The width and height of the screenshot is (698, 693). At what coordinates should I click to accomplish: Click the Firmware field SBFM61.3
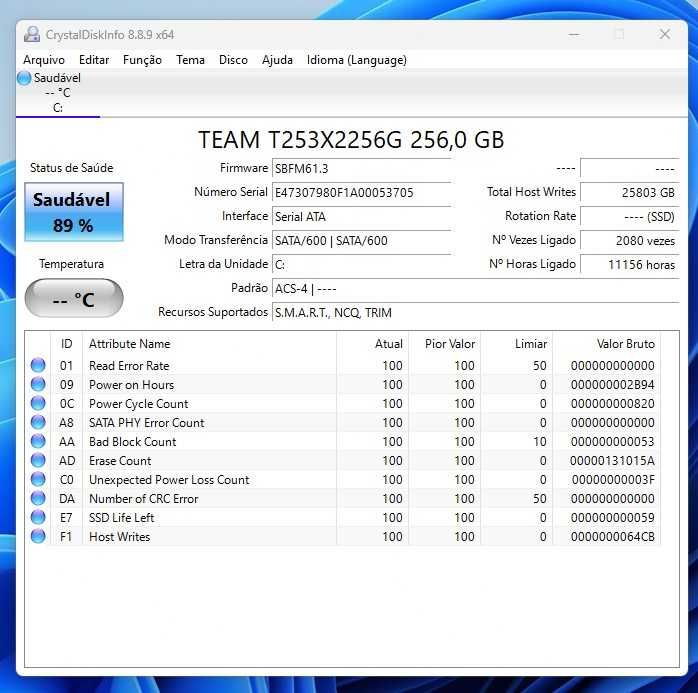click(361, 169)
